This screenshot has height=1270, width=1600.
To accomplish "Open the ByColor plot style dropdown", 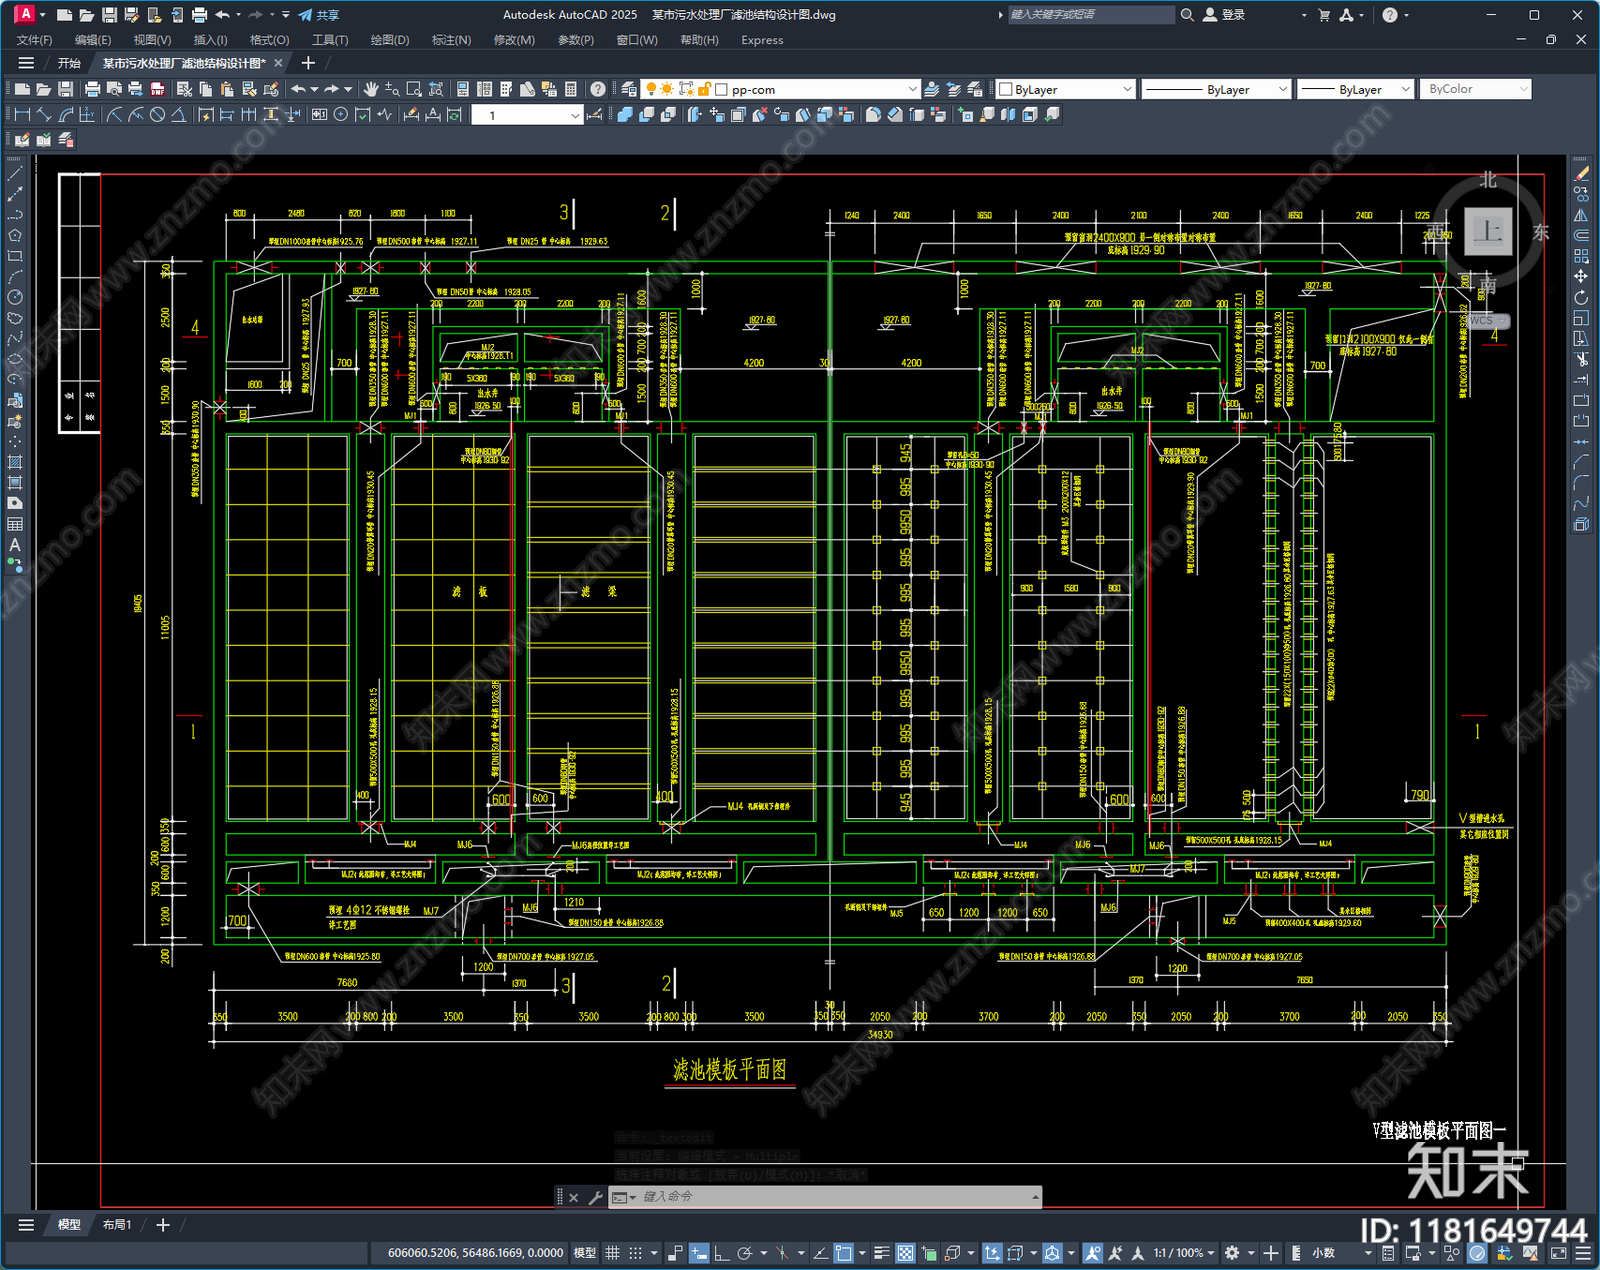I will 1476,89.
